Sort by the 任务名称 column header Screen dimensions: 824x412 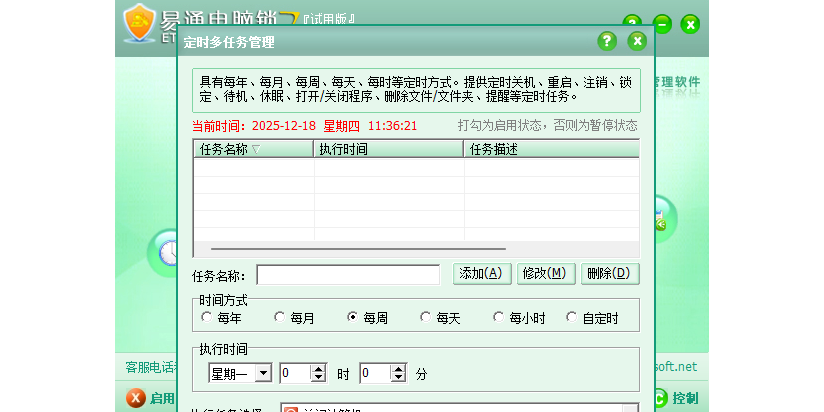click(252, 149)
